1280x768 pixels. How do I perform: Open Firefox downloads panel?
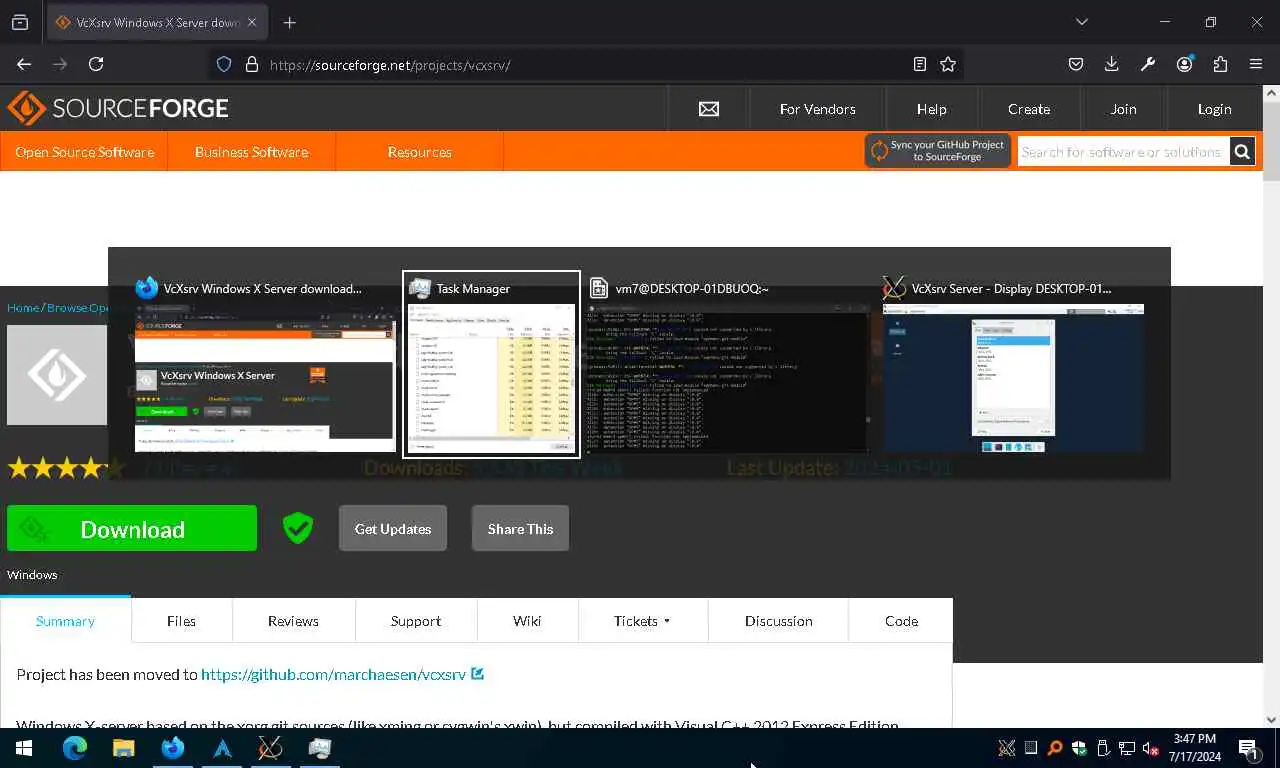pos(1111,64)
